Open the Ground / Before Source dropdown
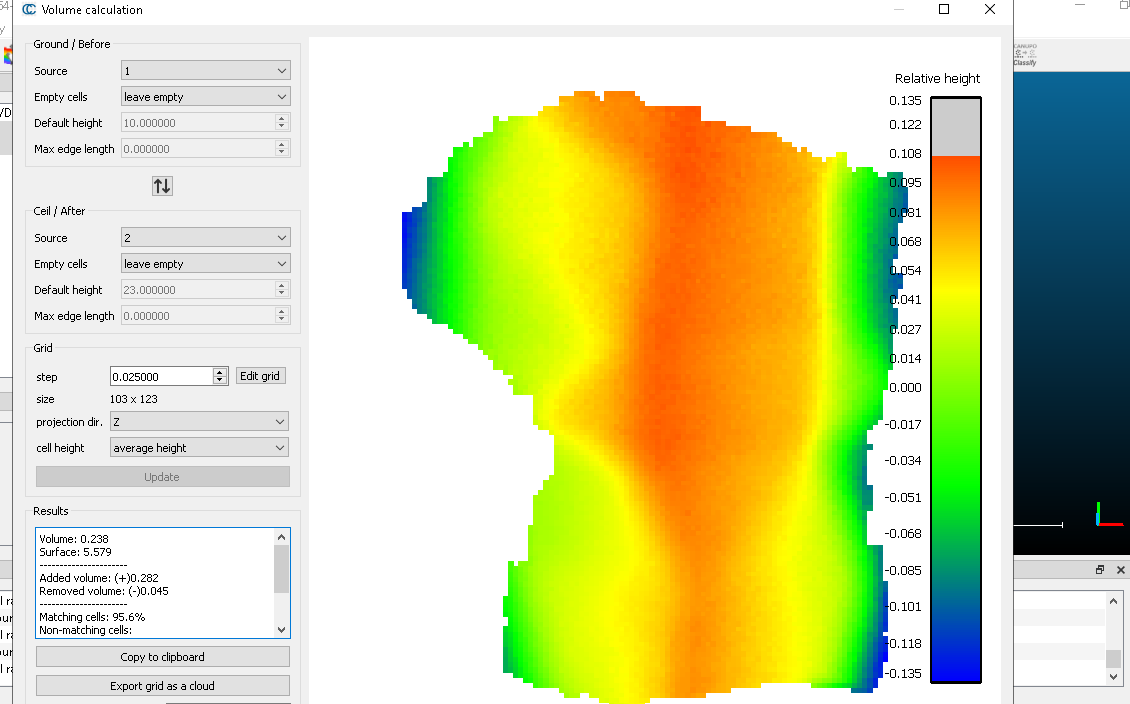Viewport: 1130px width, 704px height. click(205, 71)
